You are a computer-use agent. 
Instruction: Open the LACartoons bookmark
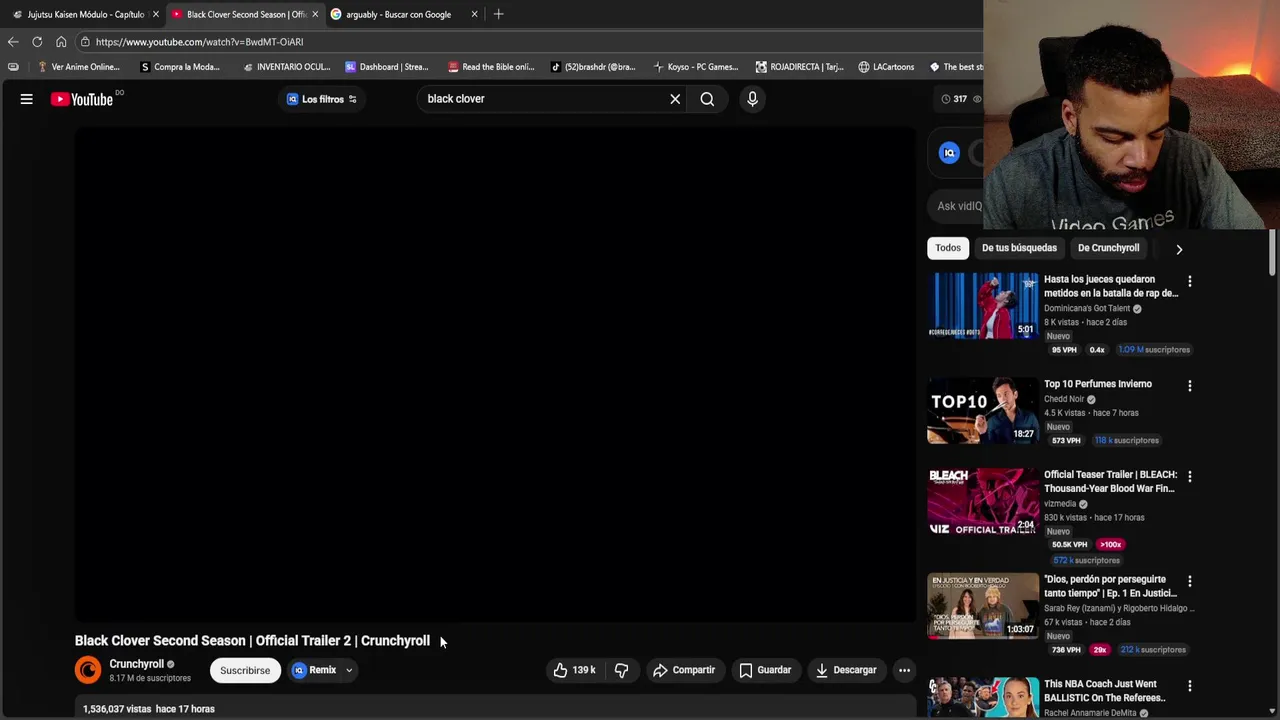pos(886,67)
